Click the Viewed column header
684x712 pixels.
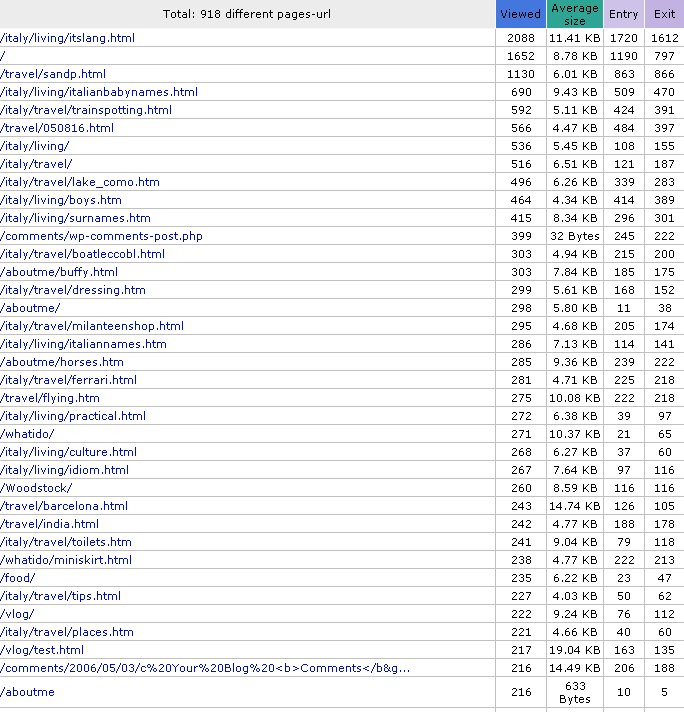(x=520, y=14)
